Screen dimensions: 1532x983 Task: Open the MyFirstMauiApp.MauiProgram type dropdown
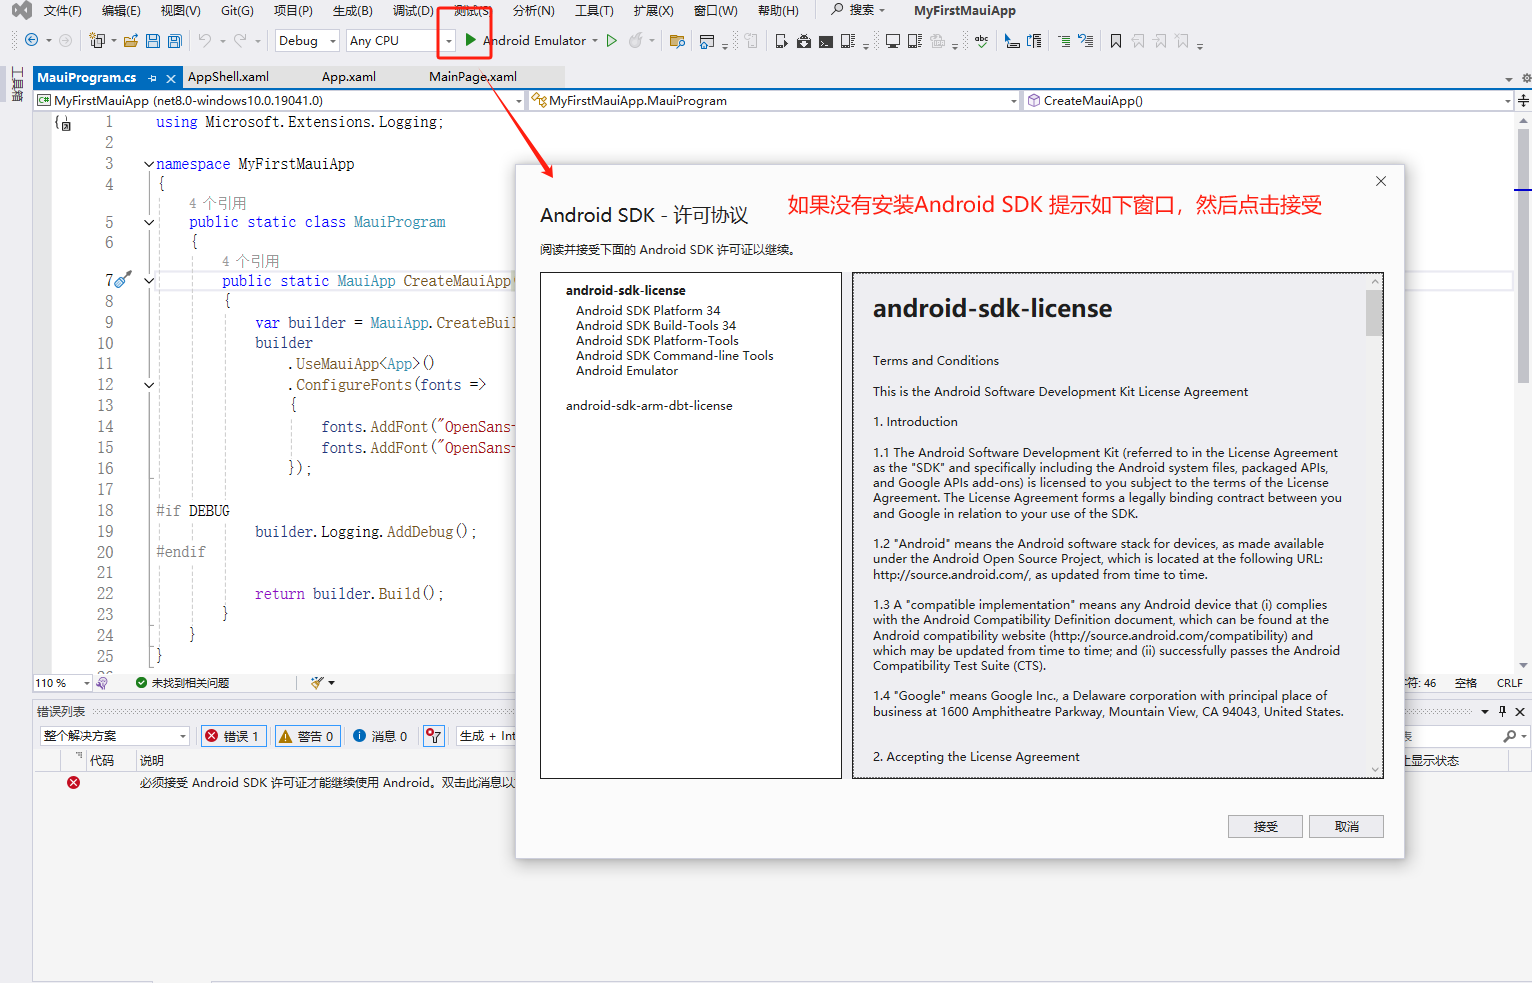tap(774, 101)
